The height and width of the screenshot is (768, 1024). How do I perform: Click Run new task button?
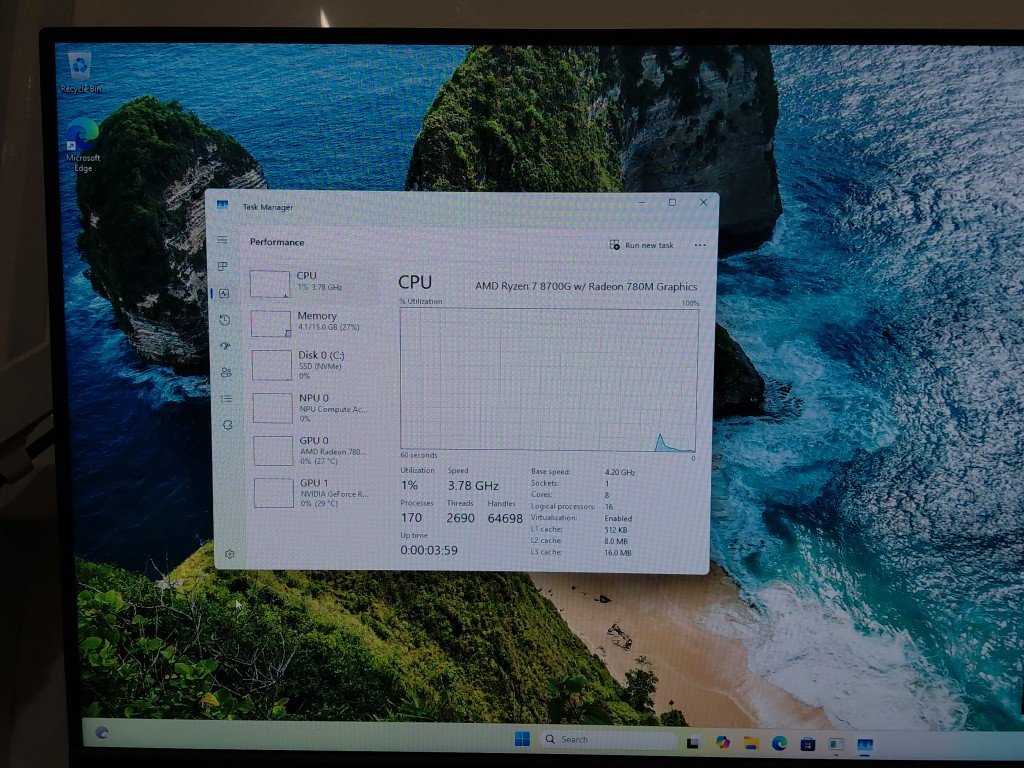[642, 245]
